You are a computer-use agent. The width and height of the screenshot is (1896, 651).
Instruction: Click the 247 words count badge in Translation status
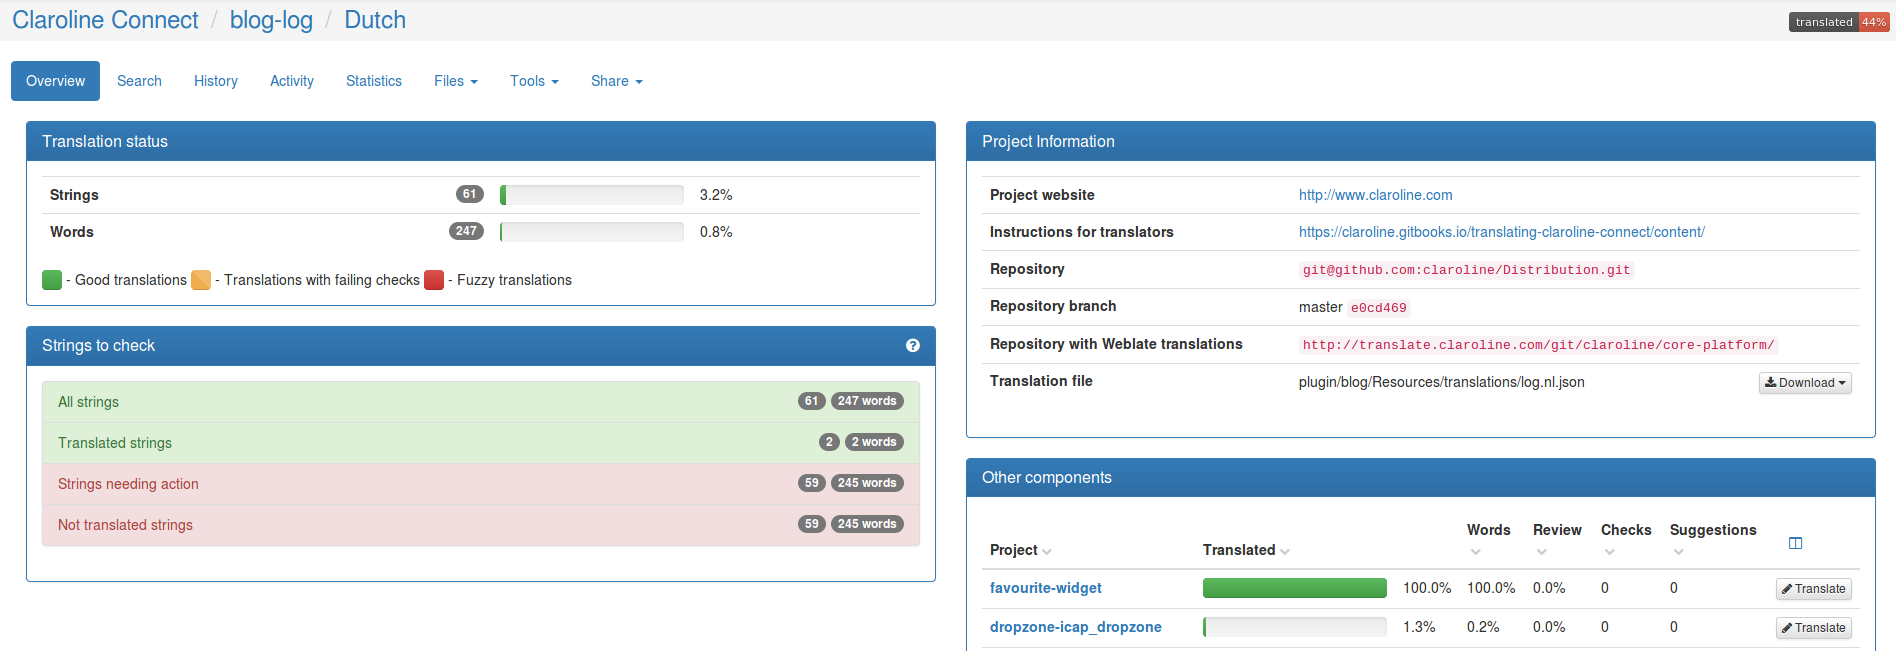466,231
